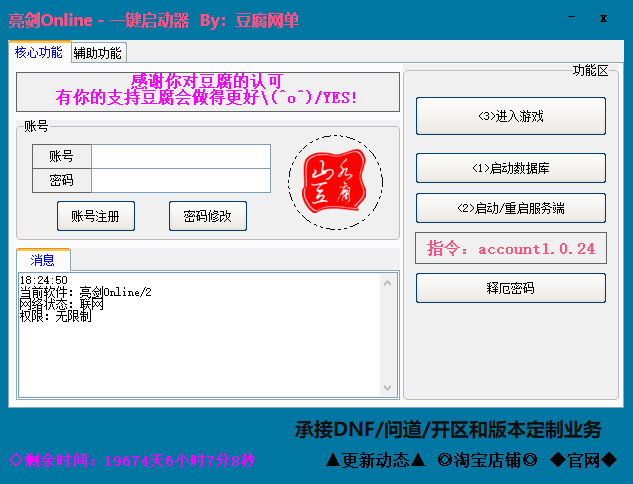Open the 辅助功能 tab
This screenshot has width=633, height=484.
coord(98,53)
